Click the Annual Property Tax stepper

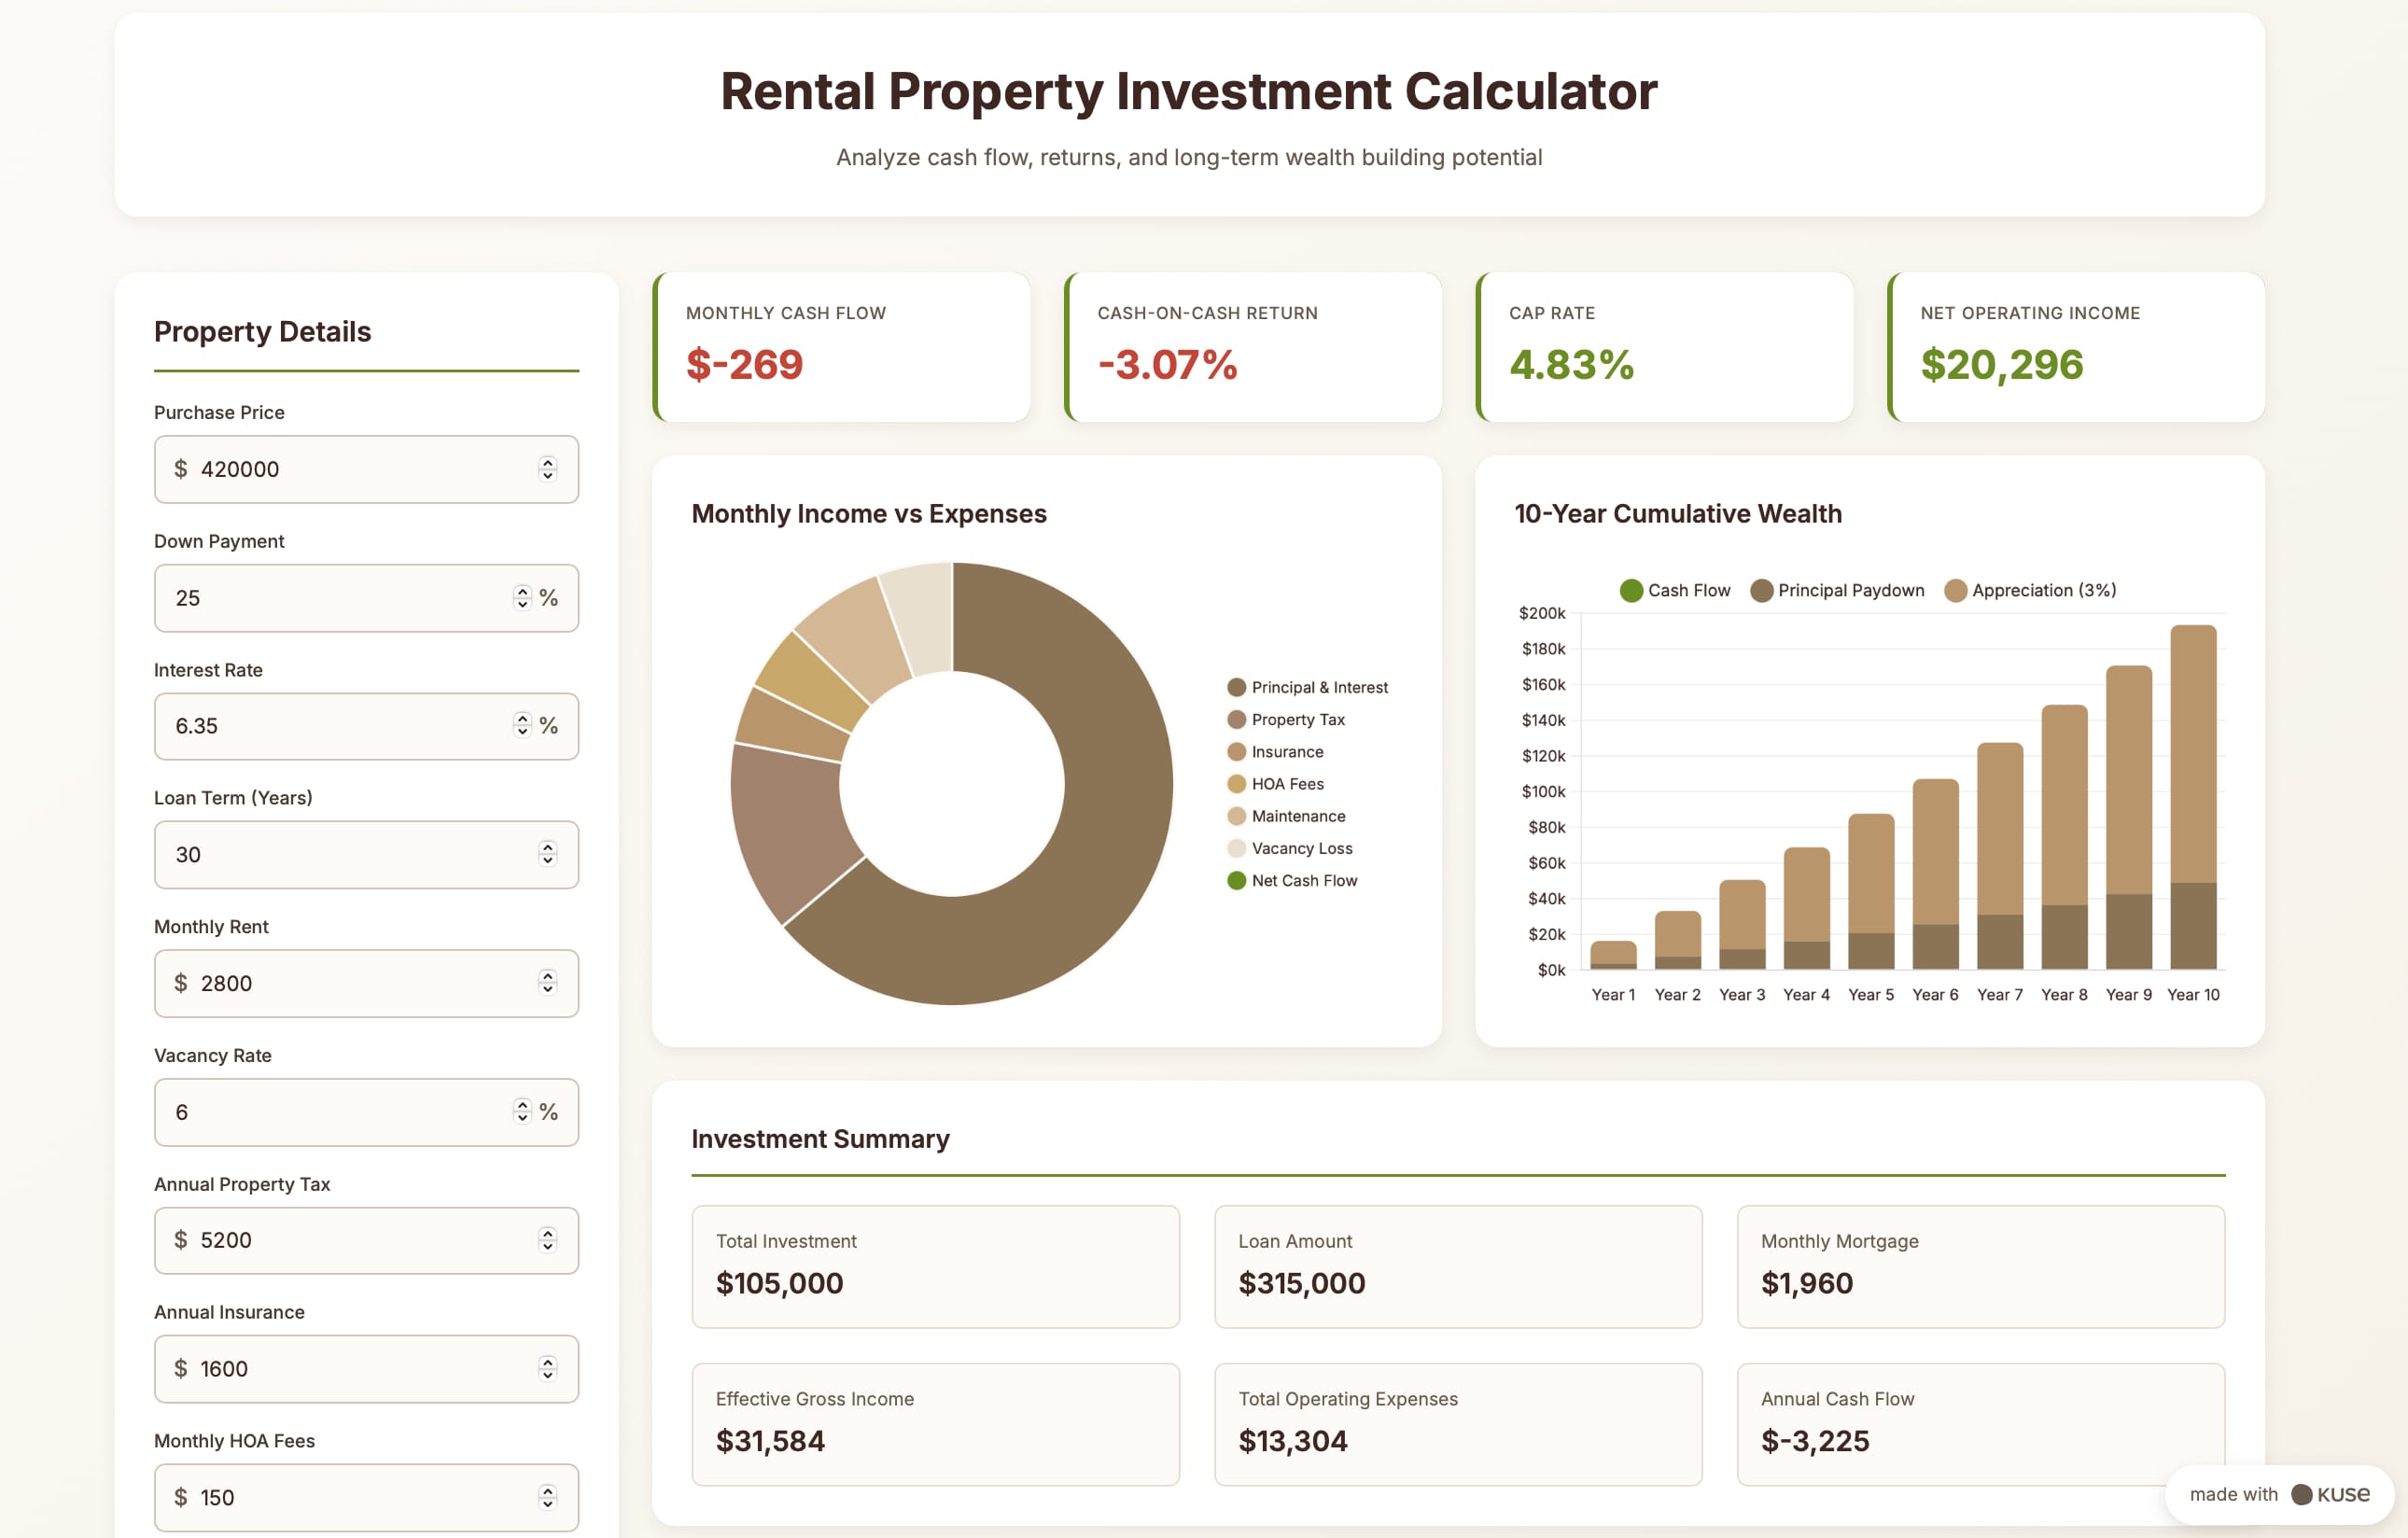(x=547, y=1240)
